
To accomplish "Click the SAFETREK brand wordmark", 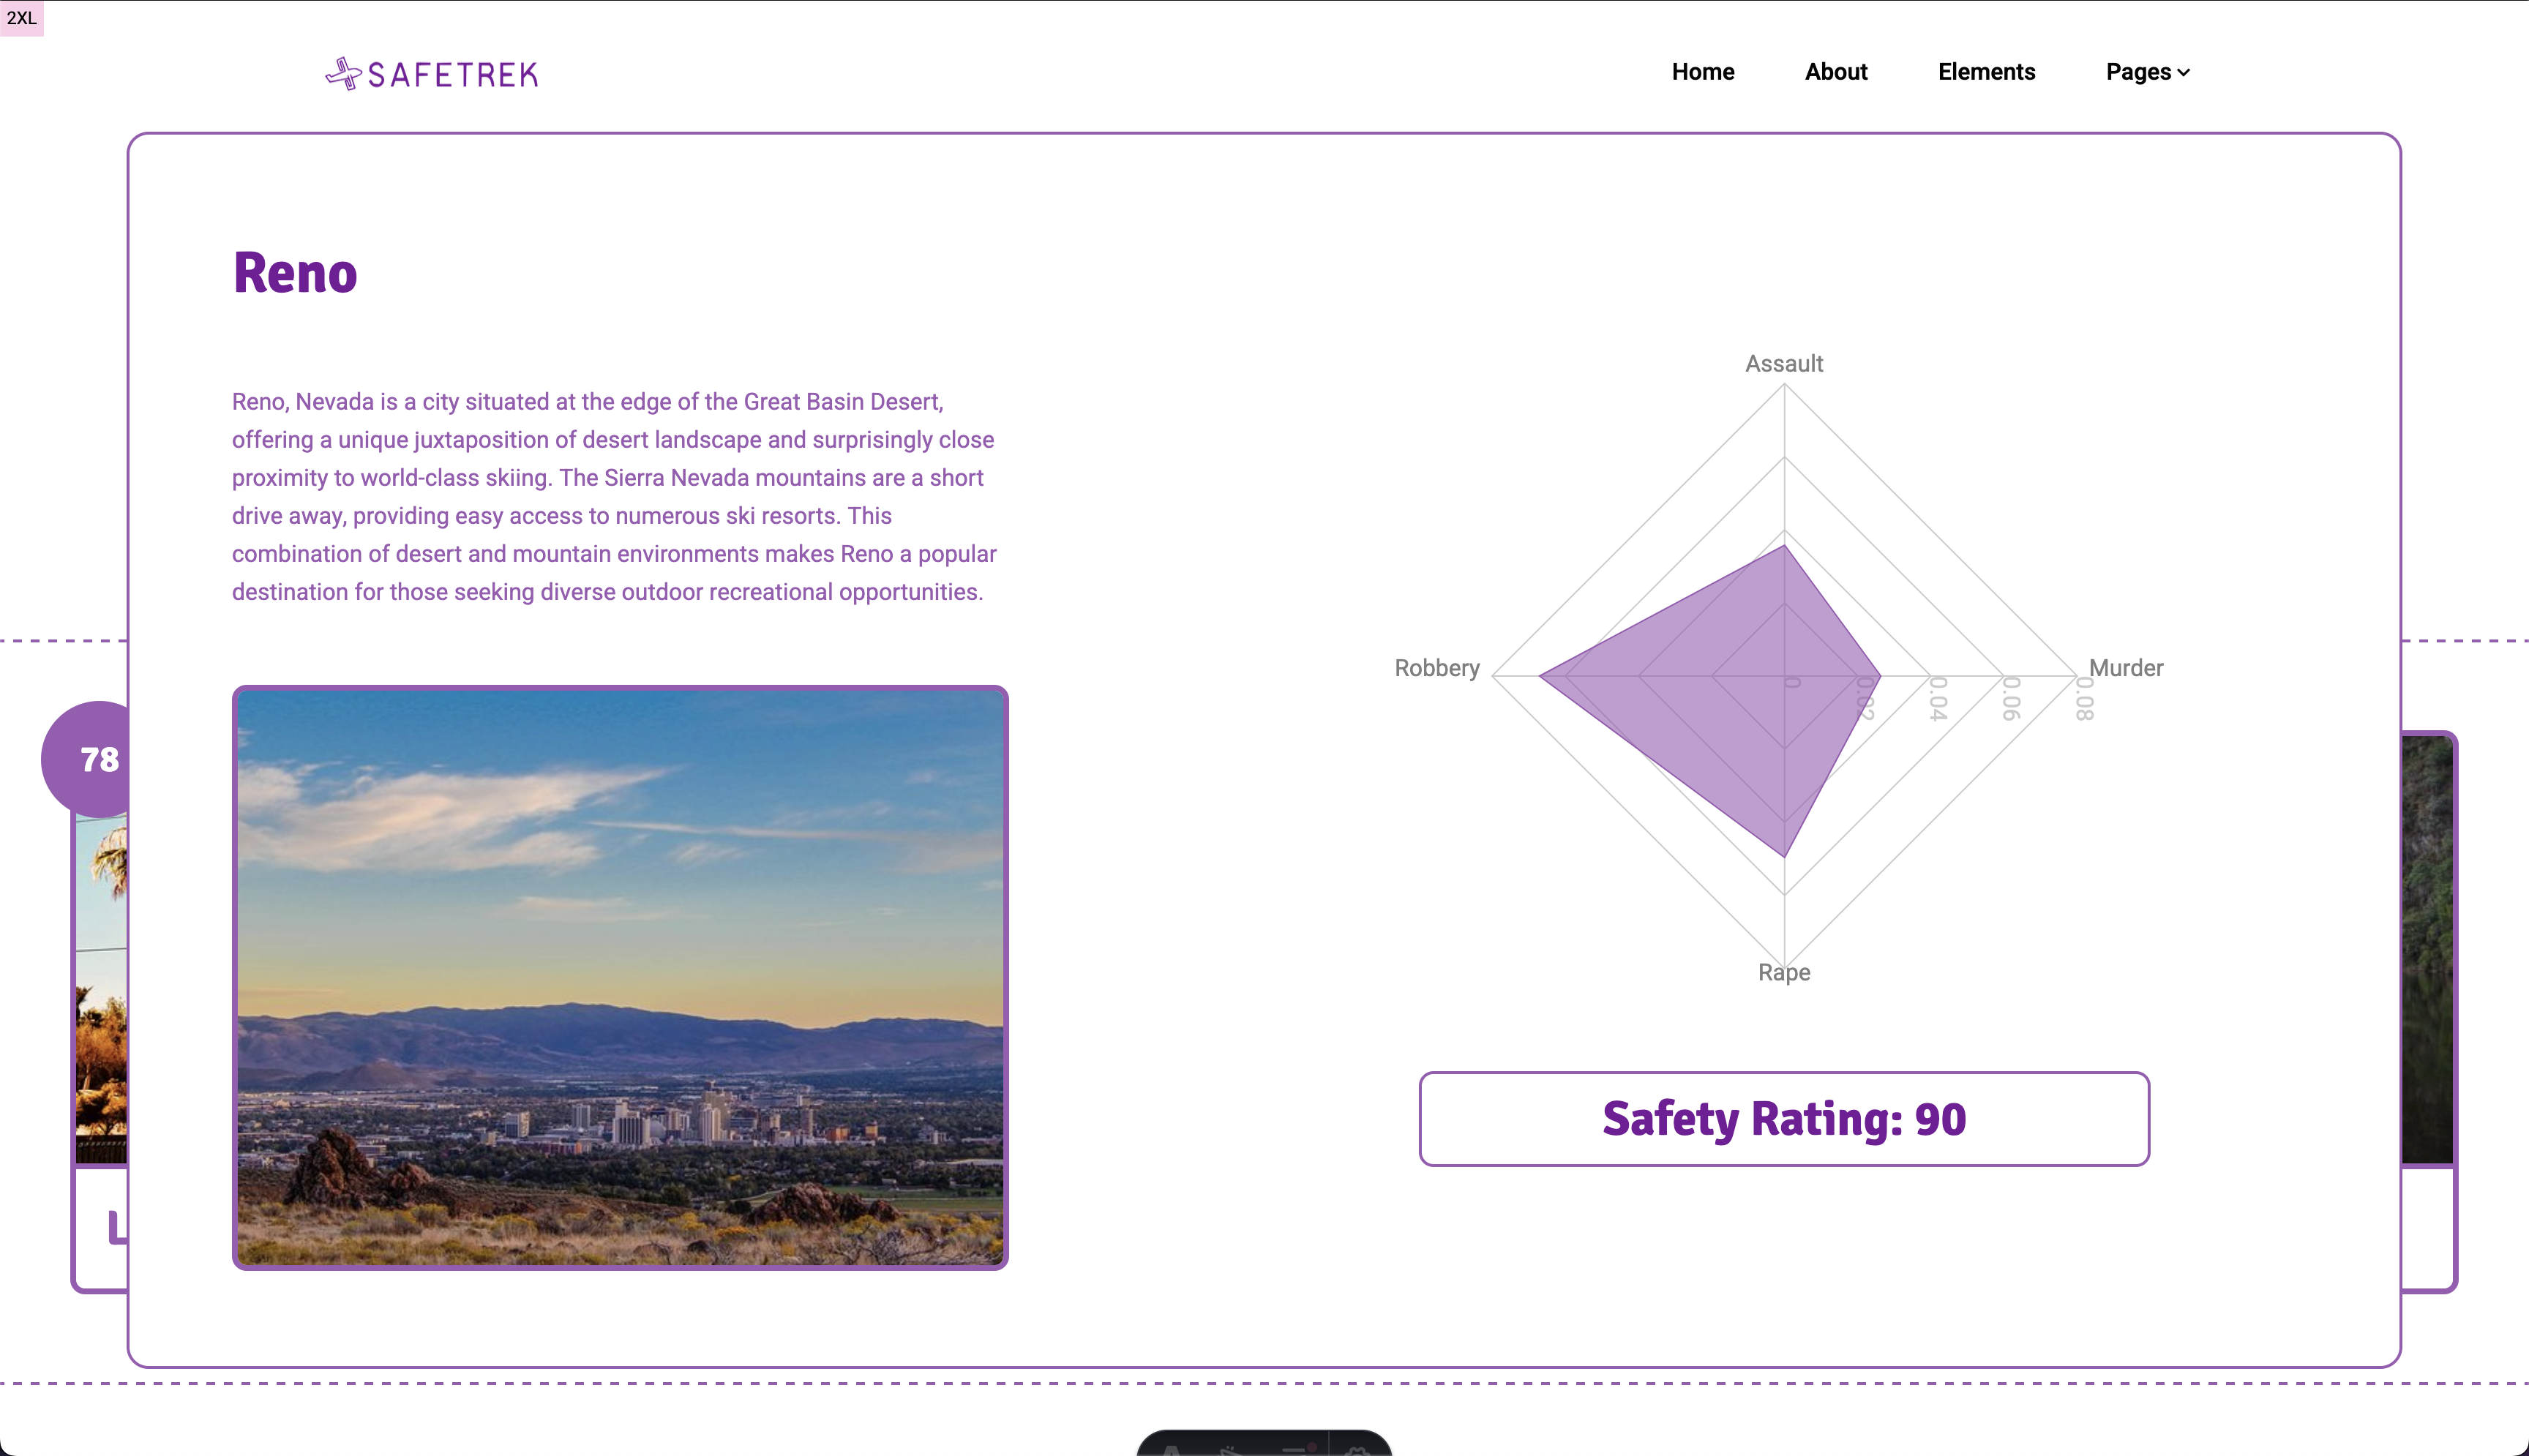I will pyautogui.click(x=452, y=75).
